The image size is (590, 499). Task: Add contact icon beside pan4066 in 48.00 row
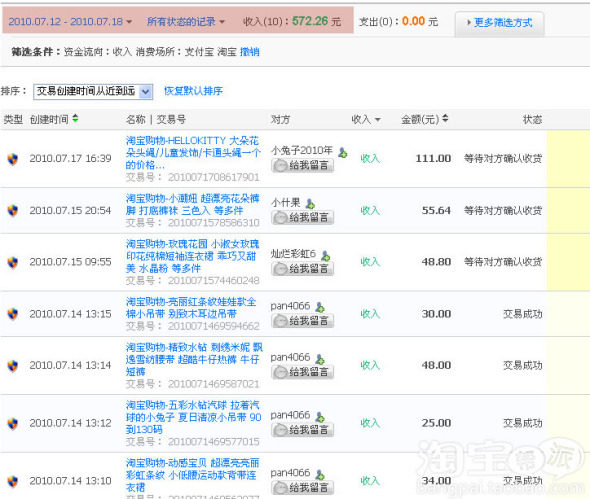pos(320,359)
